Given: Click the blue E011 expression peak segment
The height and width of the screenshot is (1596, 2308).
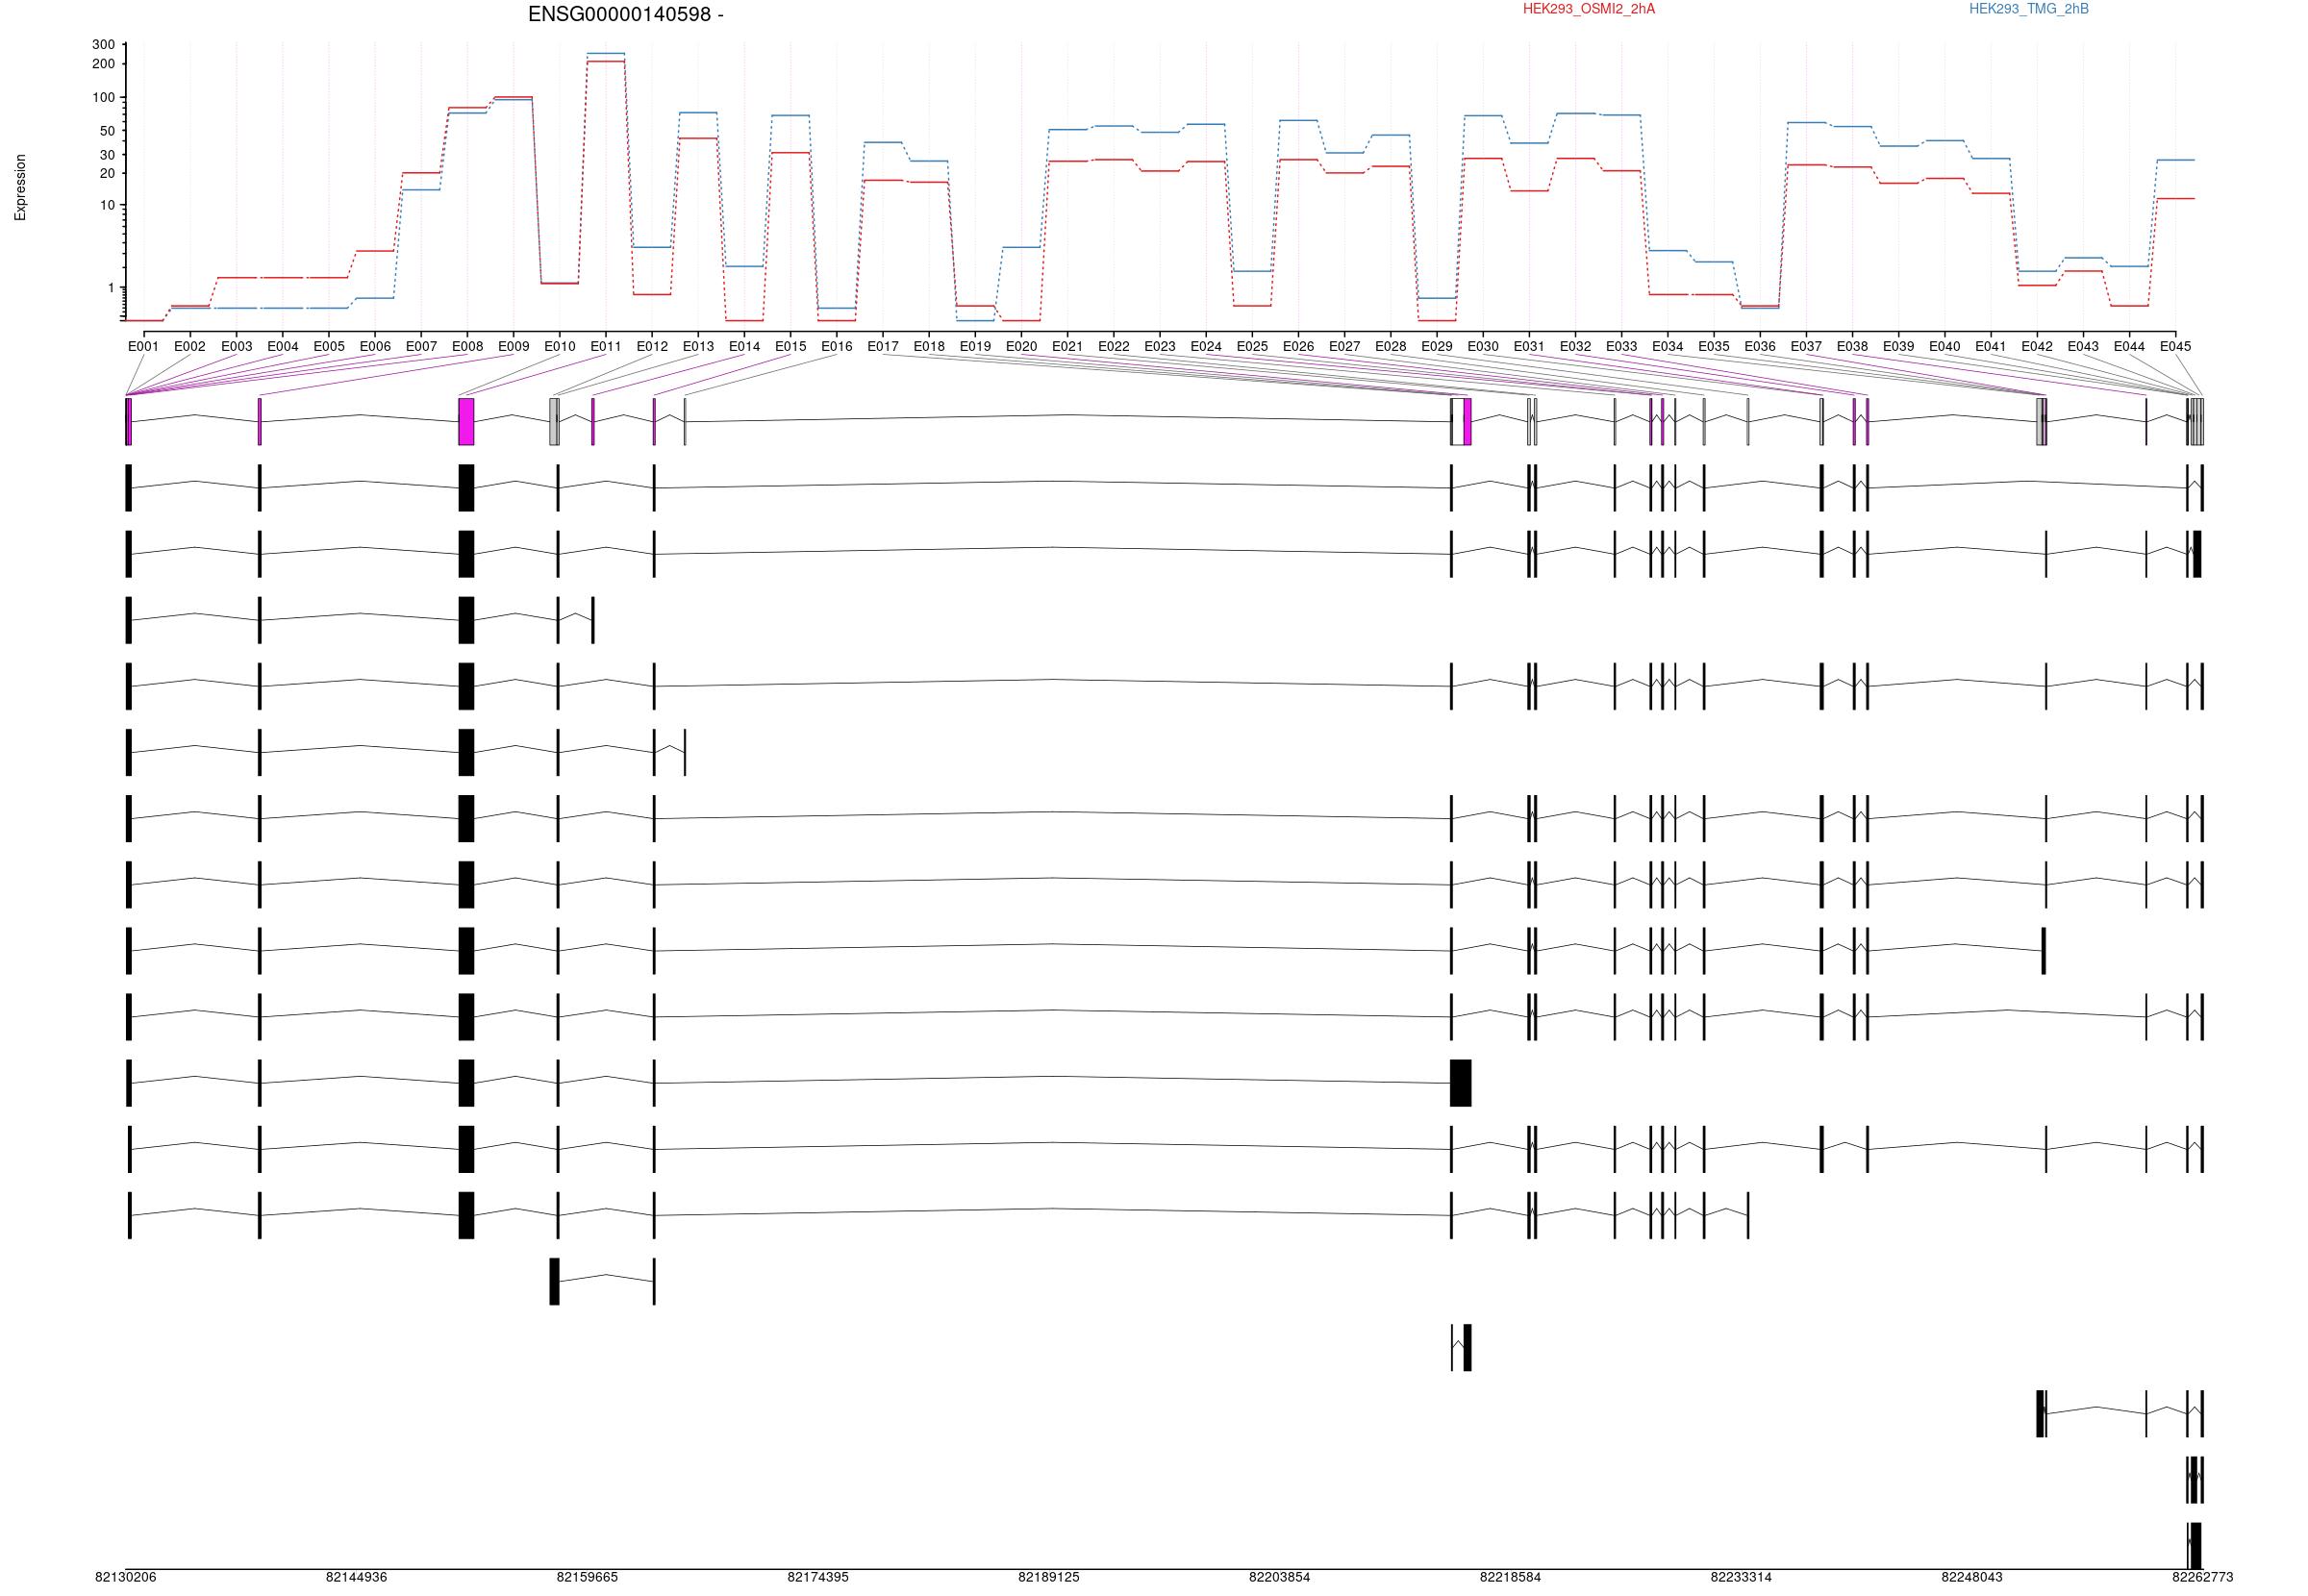Looking at the screenshot, I should click(606, 53).
